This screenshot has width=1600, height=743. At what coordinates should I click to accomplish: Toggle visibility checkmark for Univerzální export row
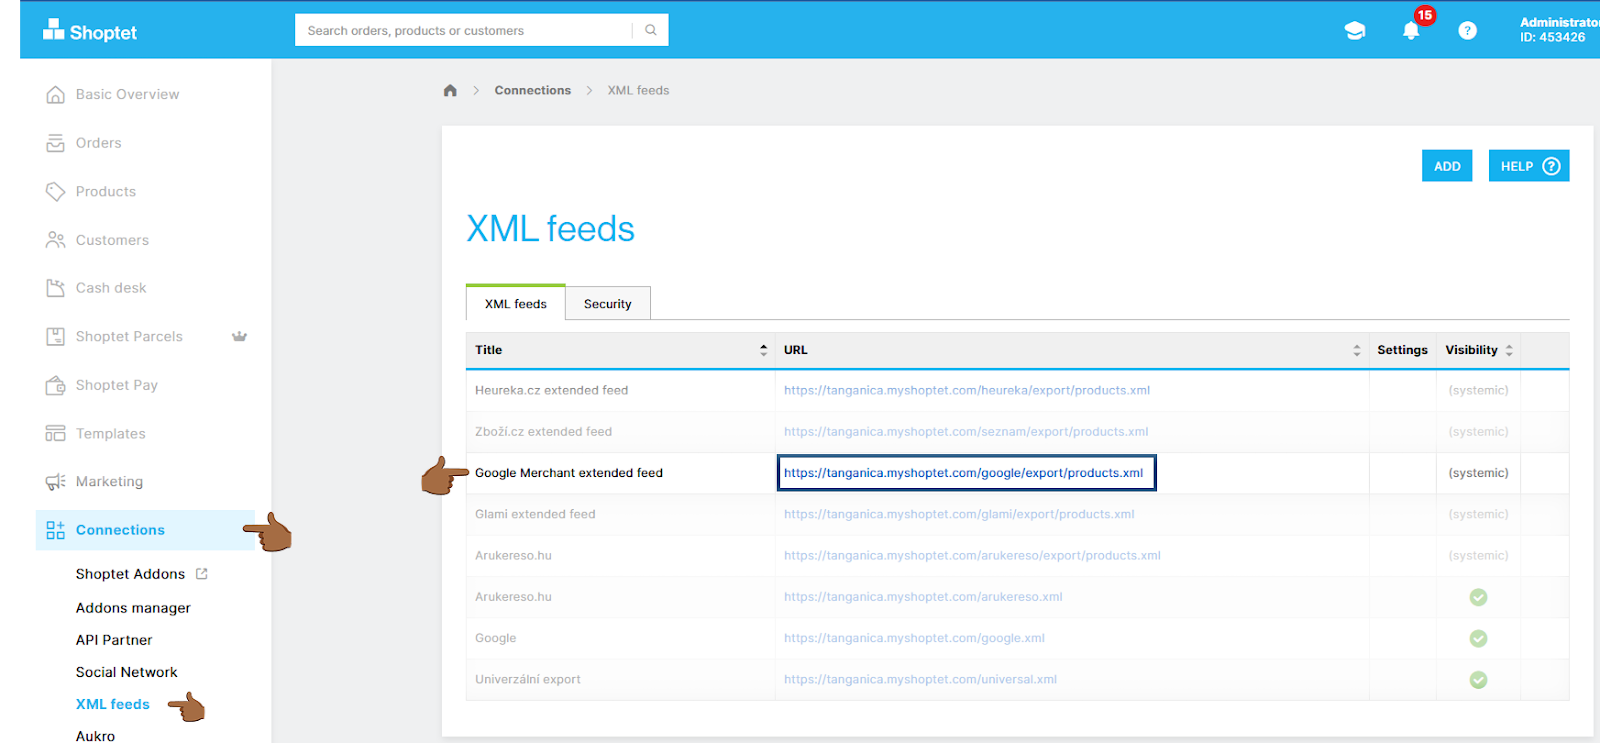1478,680
